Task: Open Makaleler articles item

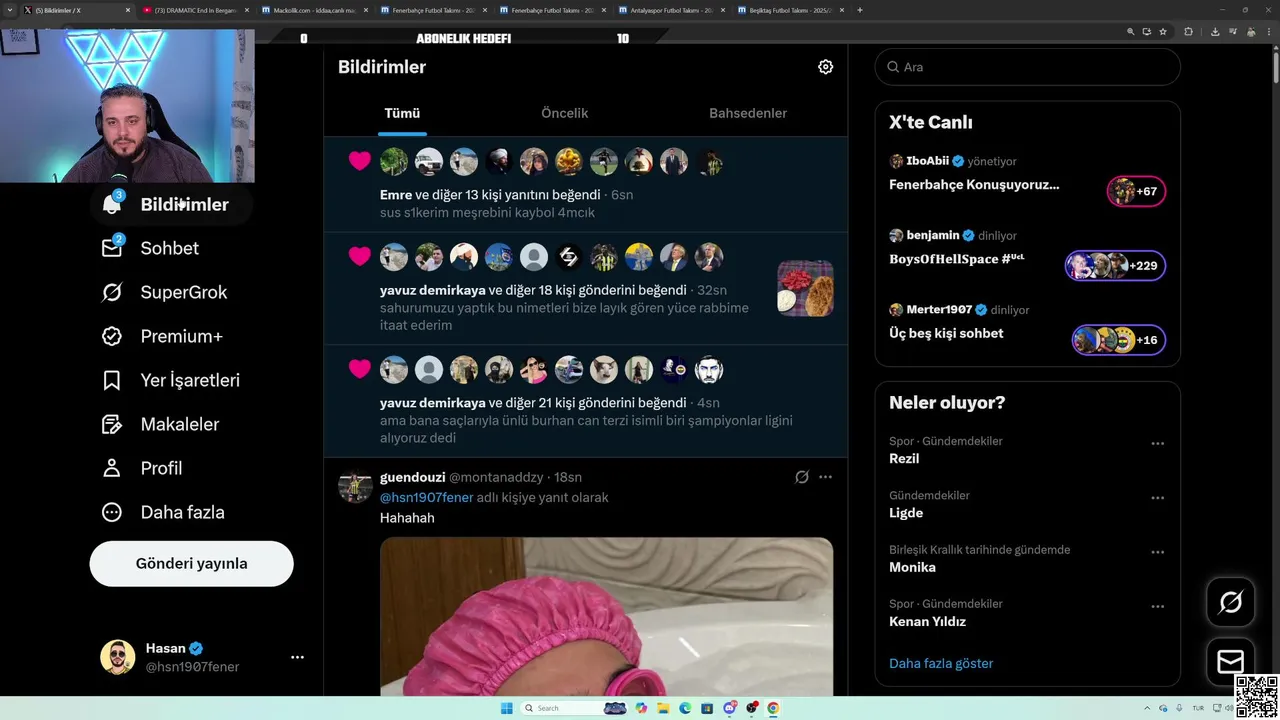Action: 160,424
